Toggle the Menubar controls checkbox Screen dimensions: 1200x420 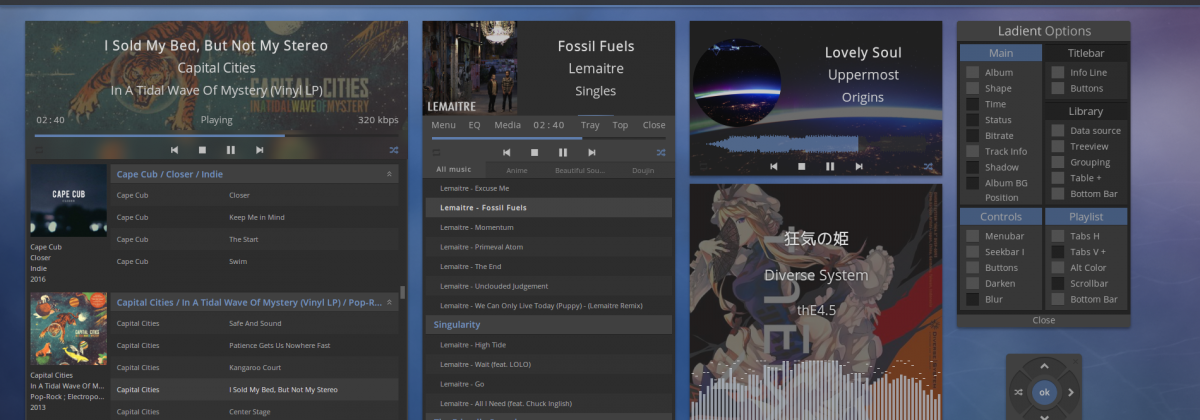click(x=972, y=236)
